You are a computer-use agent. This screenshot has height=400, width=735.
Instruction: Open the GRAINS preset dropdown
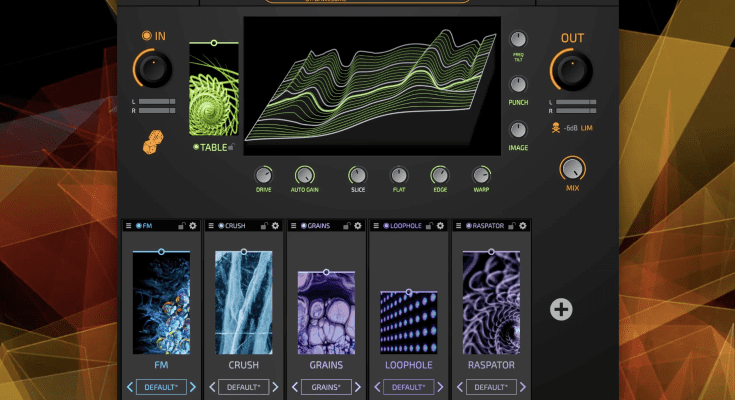[x=326, y=387]
